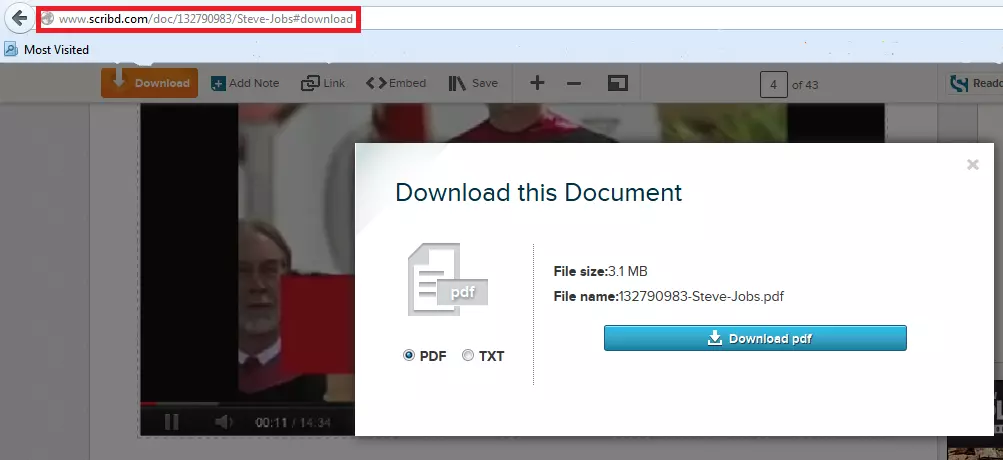Image resolution: width=1003 pixels, height=460 pixels.
Task: Click the 'of 43' page count text
Action: coord(805,84)
